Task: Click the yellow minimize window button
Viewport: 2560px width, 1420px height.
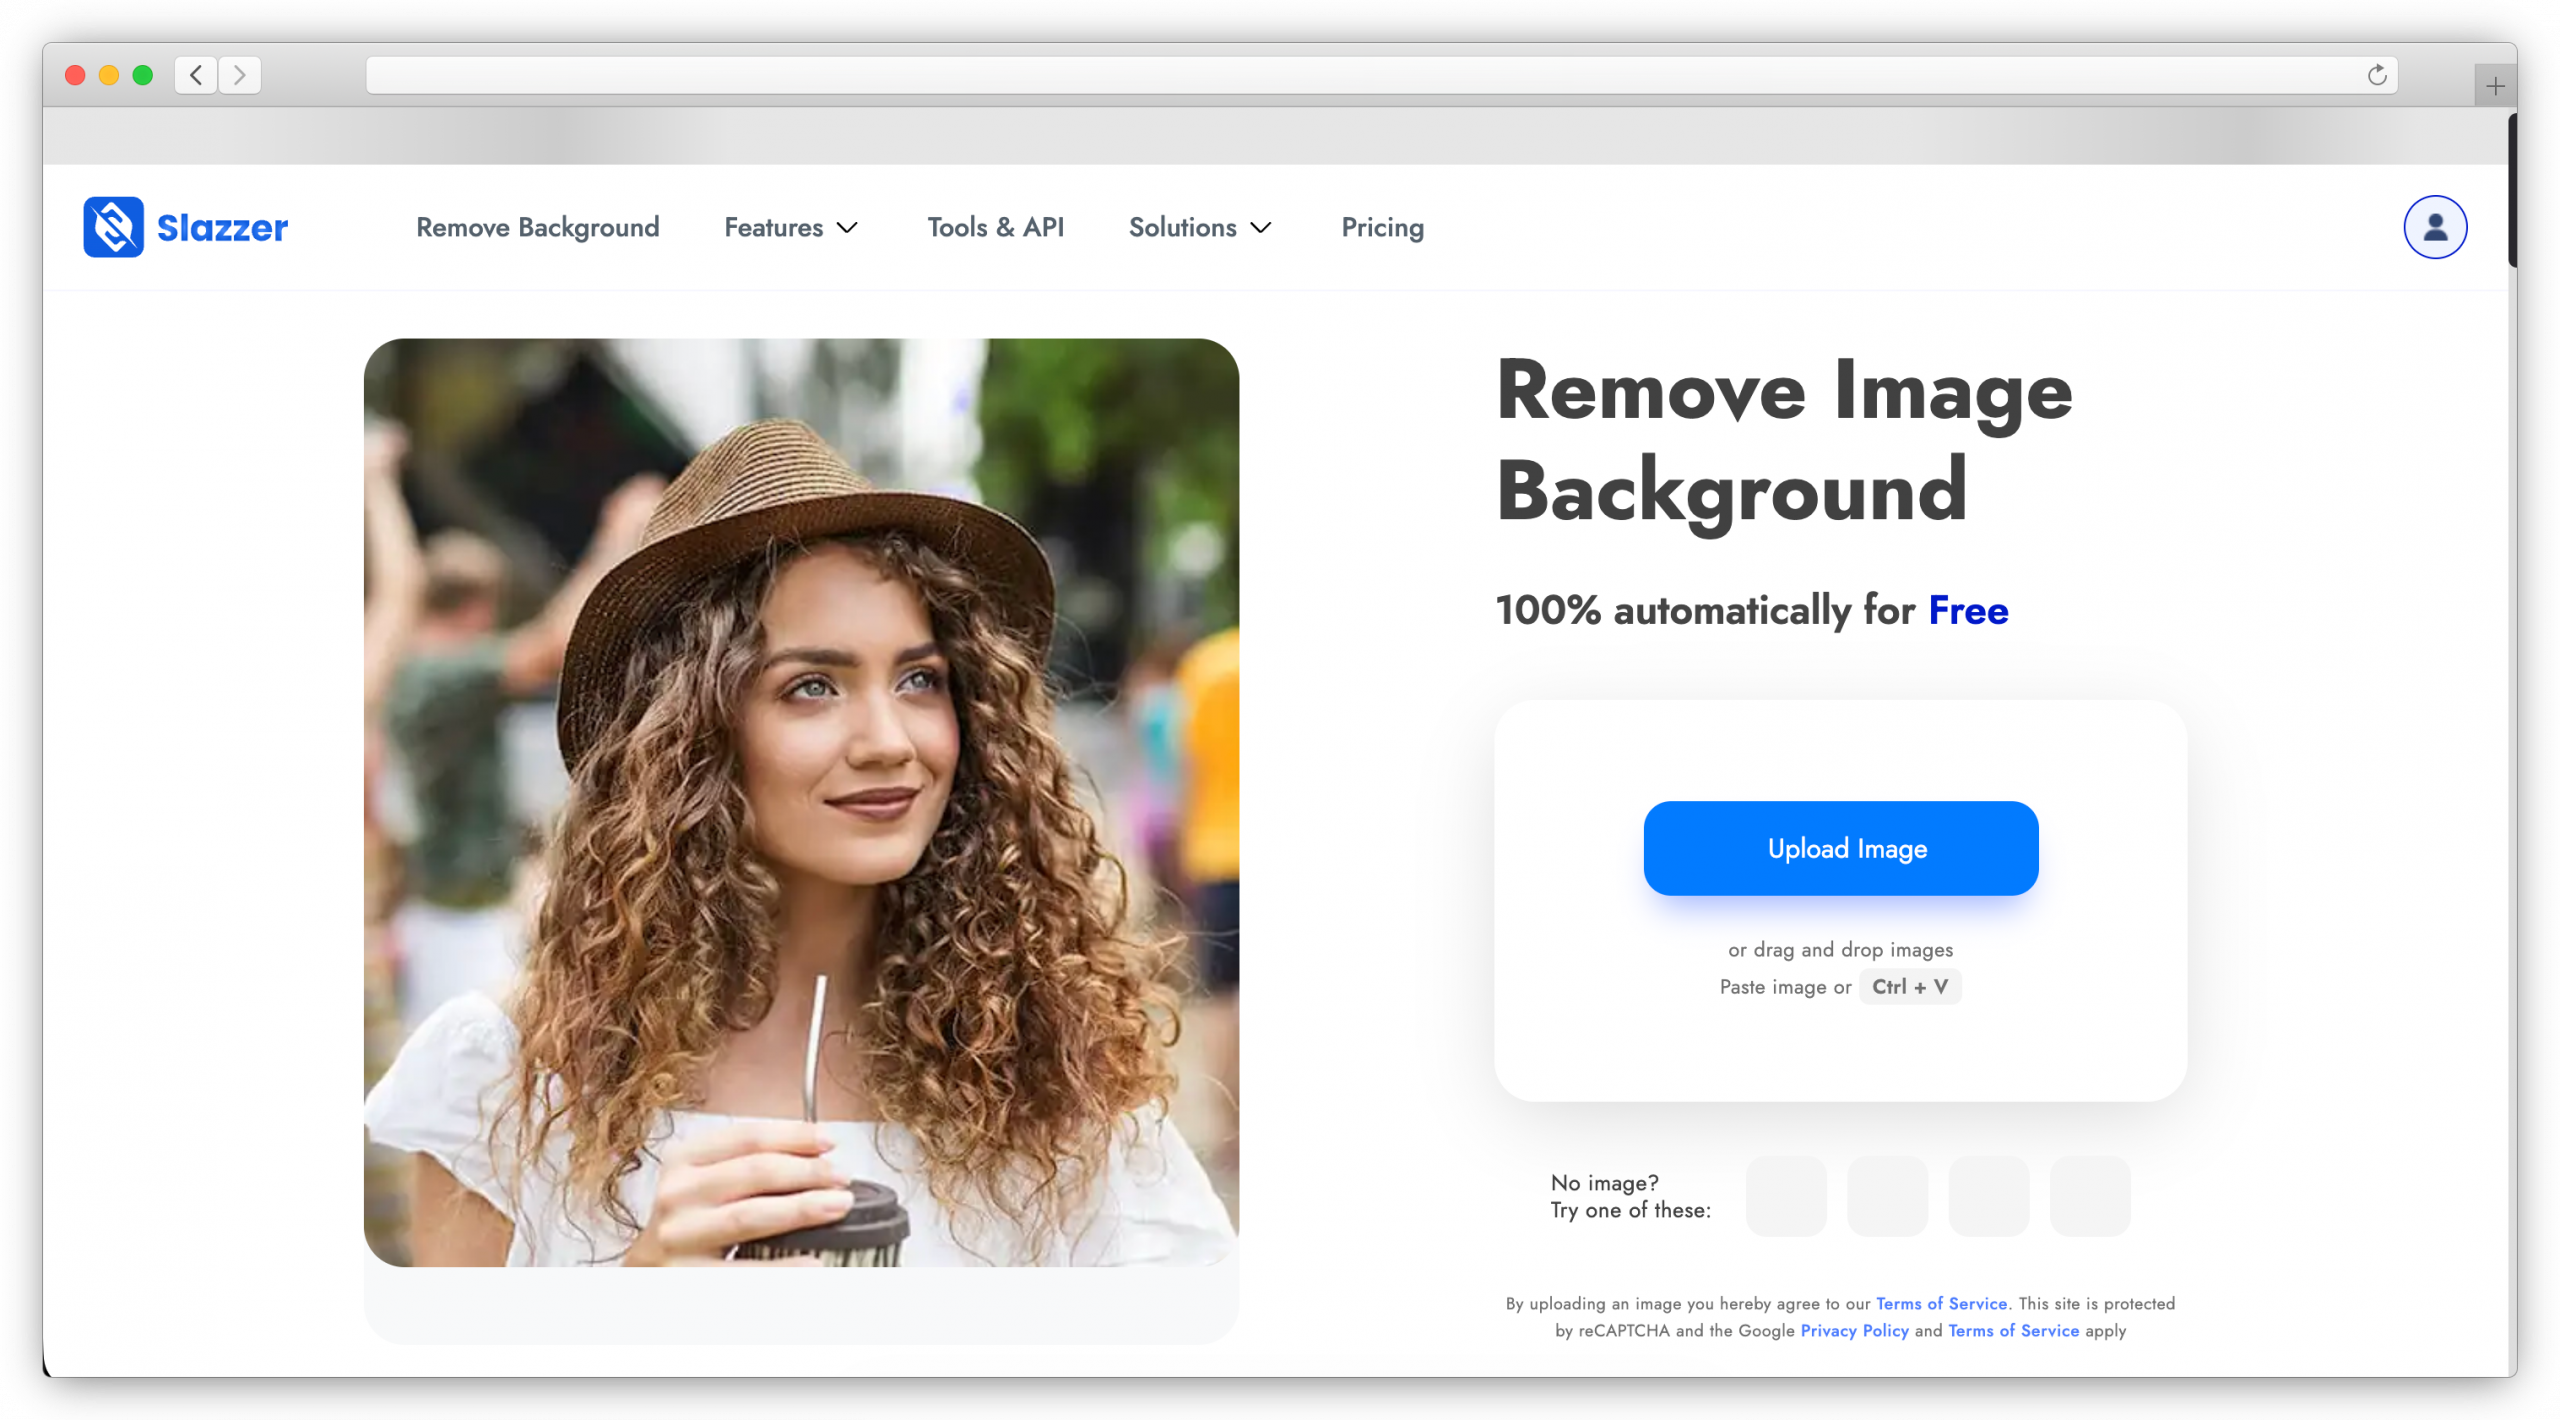Action: [109, 75]
